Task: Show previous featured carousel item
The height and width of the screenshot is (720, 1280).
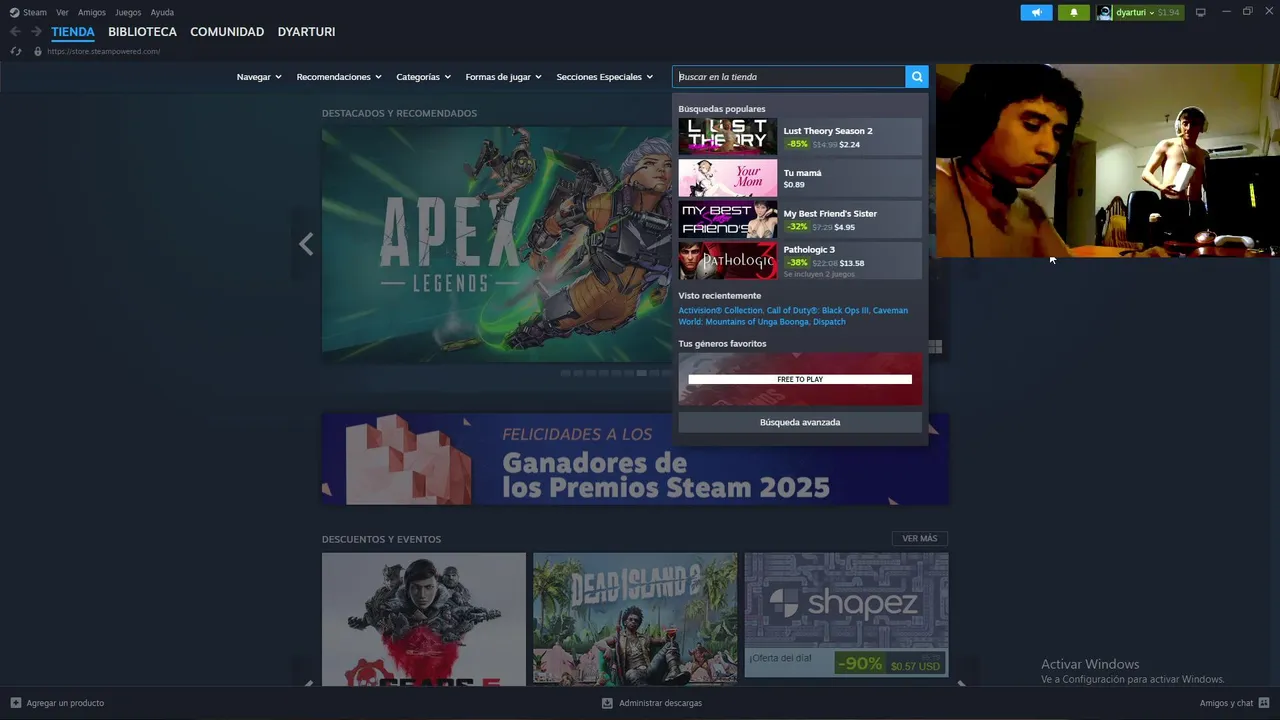Action: tap(306, 244)
